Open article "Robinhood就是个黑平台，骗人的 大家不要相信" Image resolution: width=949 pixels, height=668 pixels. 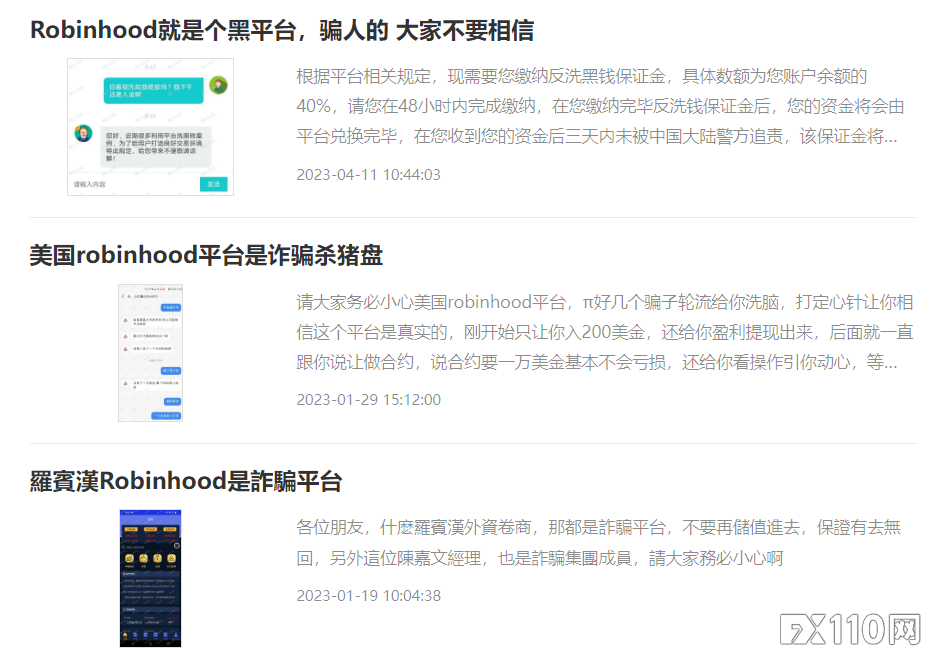282,30
